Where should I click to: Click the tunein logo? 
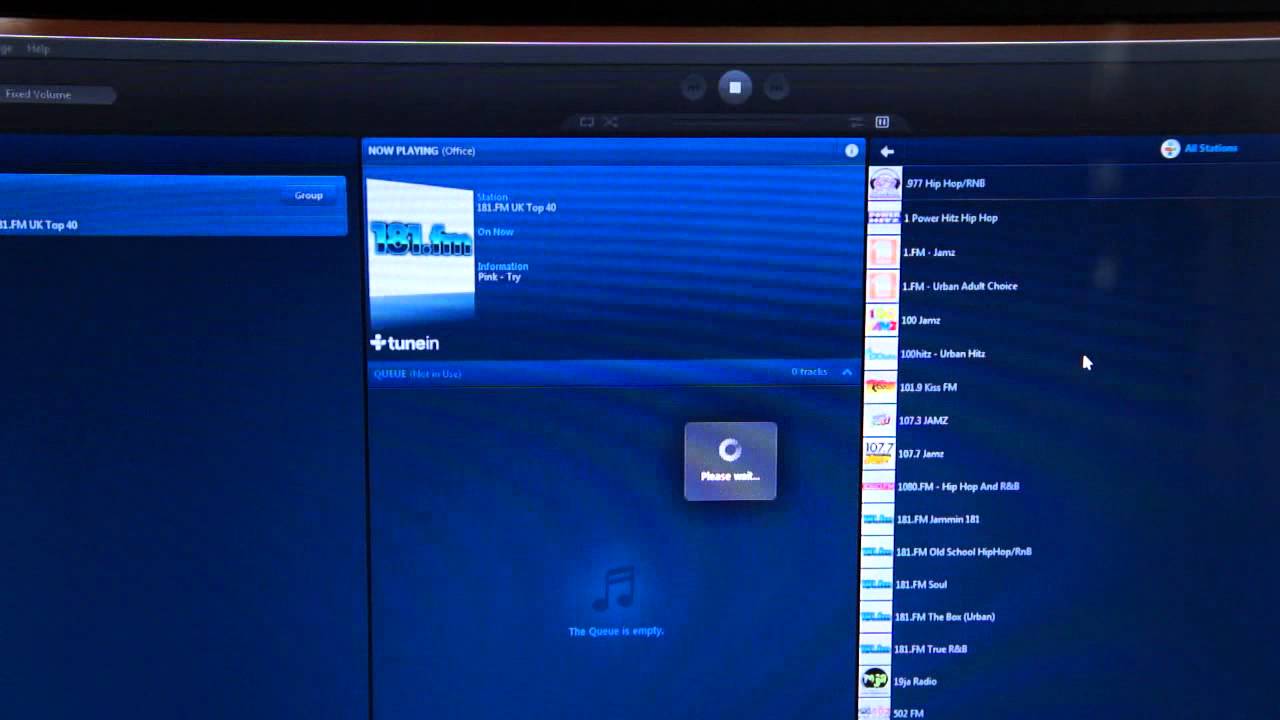coord(405,343)
